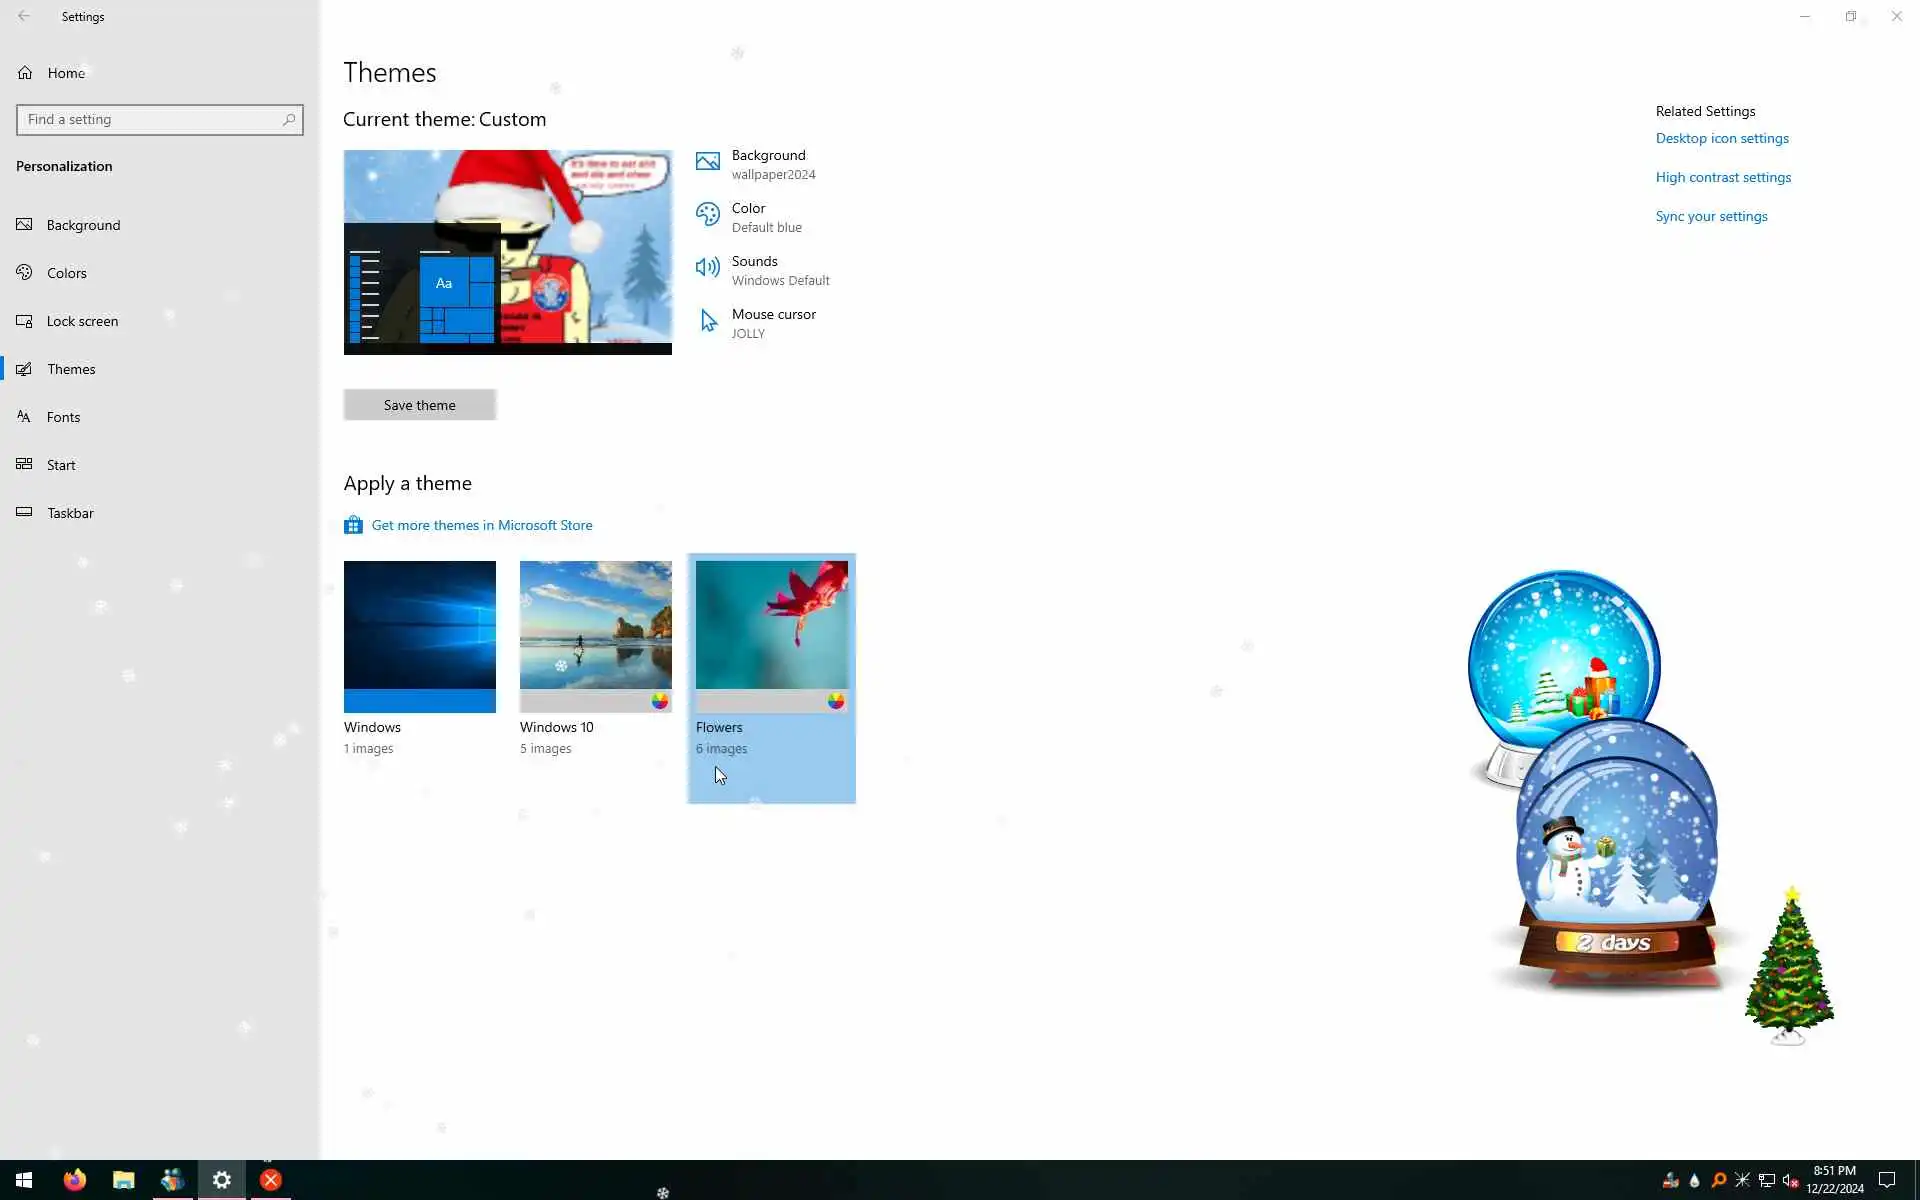Open Desktop icon settings link
Viewport: 1920px width, 1200px height.
click(x=1721, y=138)
